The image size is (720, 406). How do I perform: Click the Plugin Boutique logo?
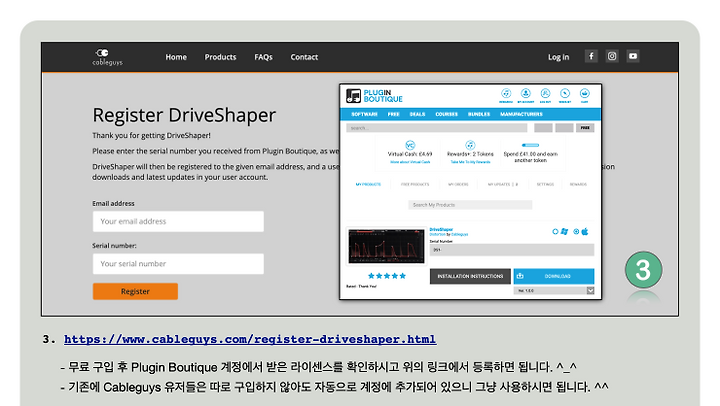[x=374, y=96]
